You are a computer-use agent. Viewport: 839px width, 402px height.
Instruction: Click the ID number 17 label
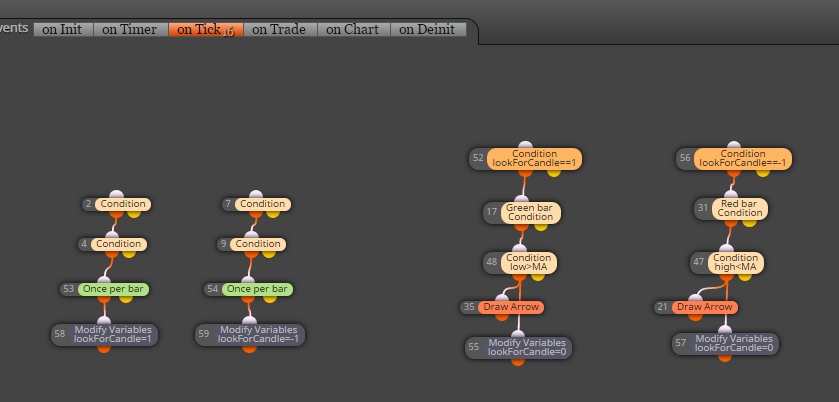[492, 213]
